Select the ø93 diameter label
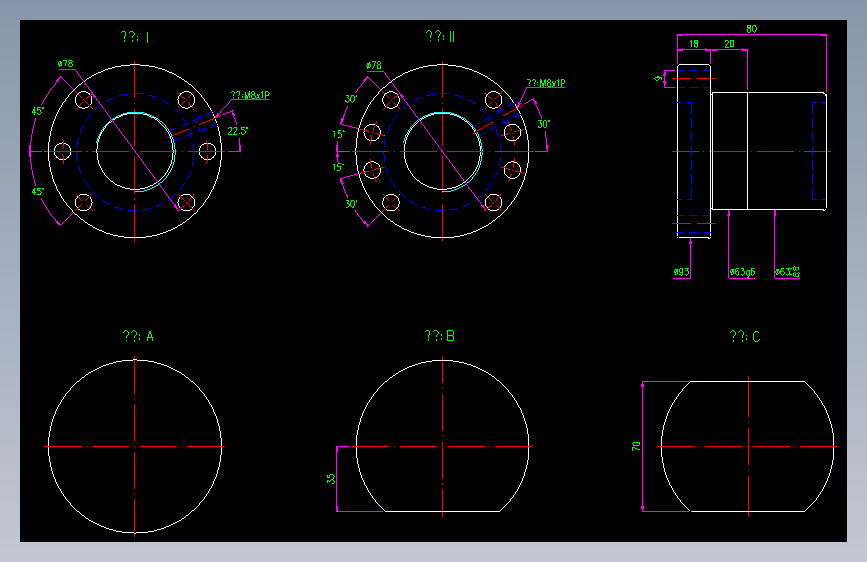The width and height of the screenshot is (867, 562). [681, 272]
